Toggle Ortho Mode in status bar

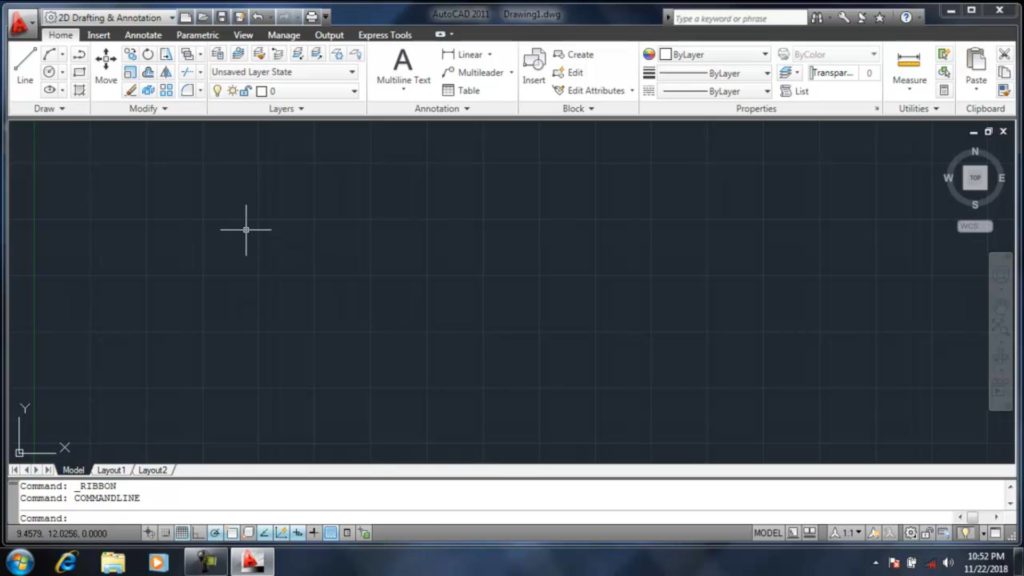tap(198, 534)
